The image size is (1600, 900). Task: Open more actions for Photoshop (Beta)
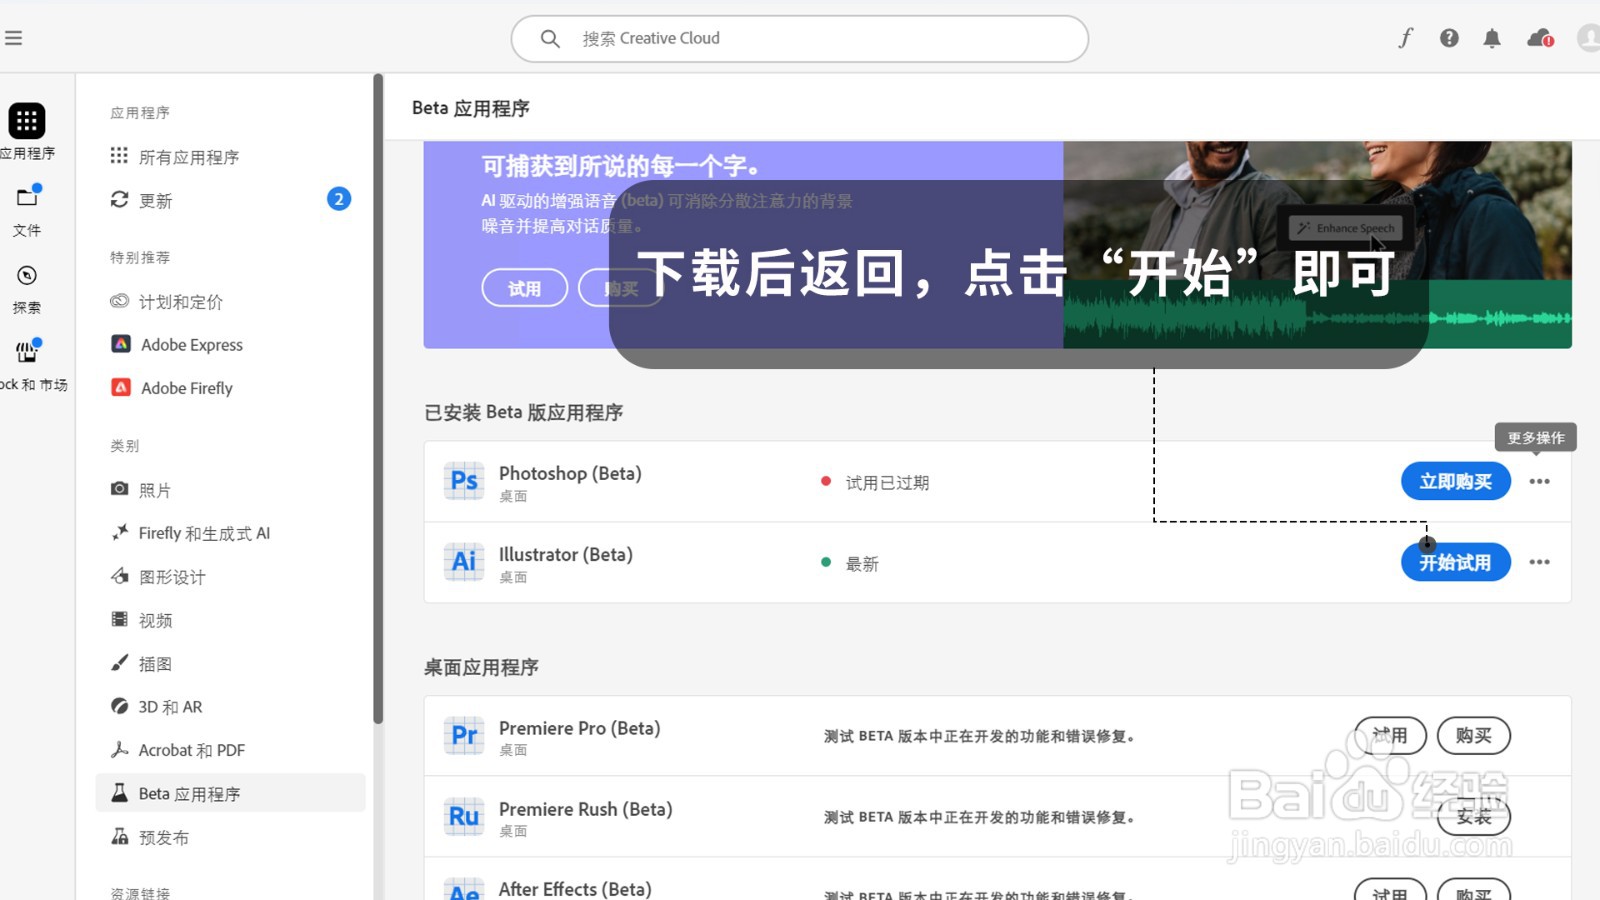pyautogui.click(x=1539, y=482)
